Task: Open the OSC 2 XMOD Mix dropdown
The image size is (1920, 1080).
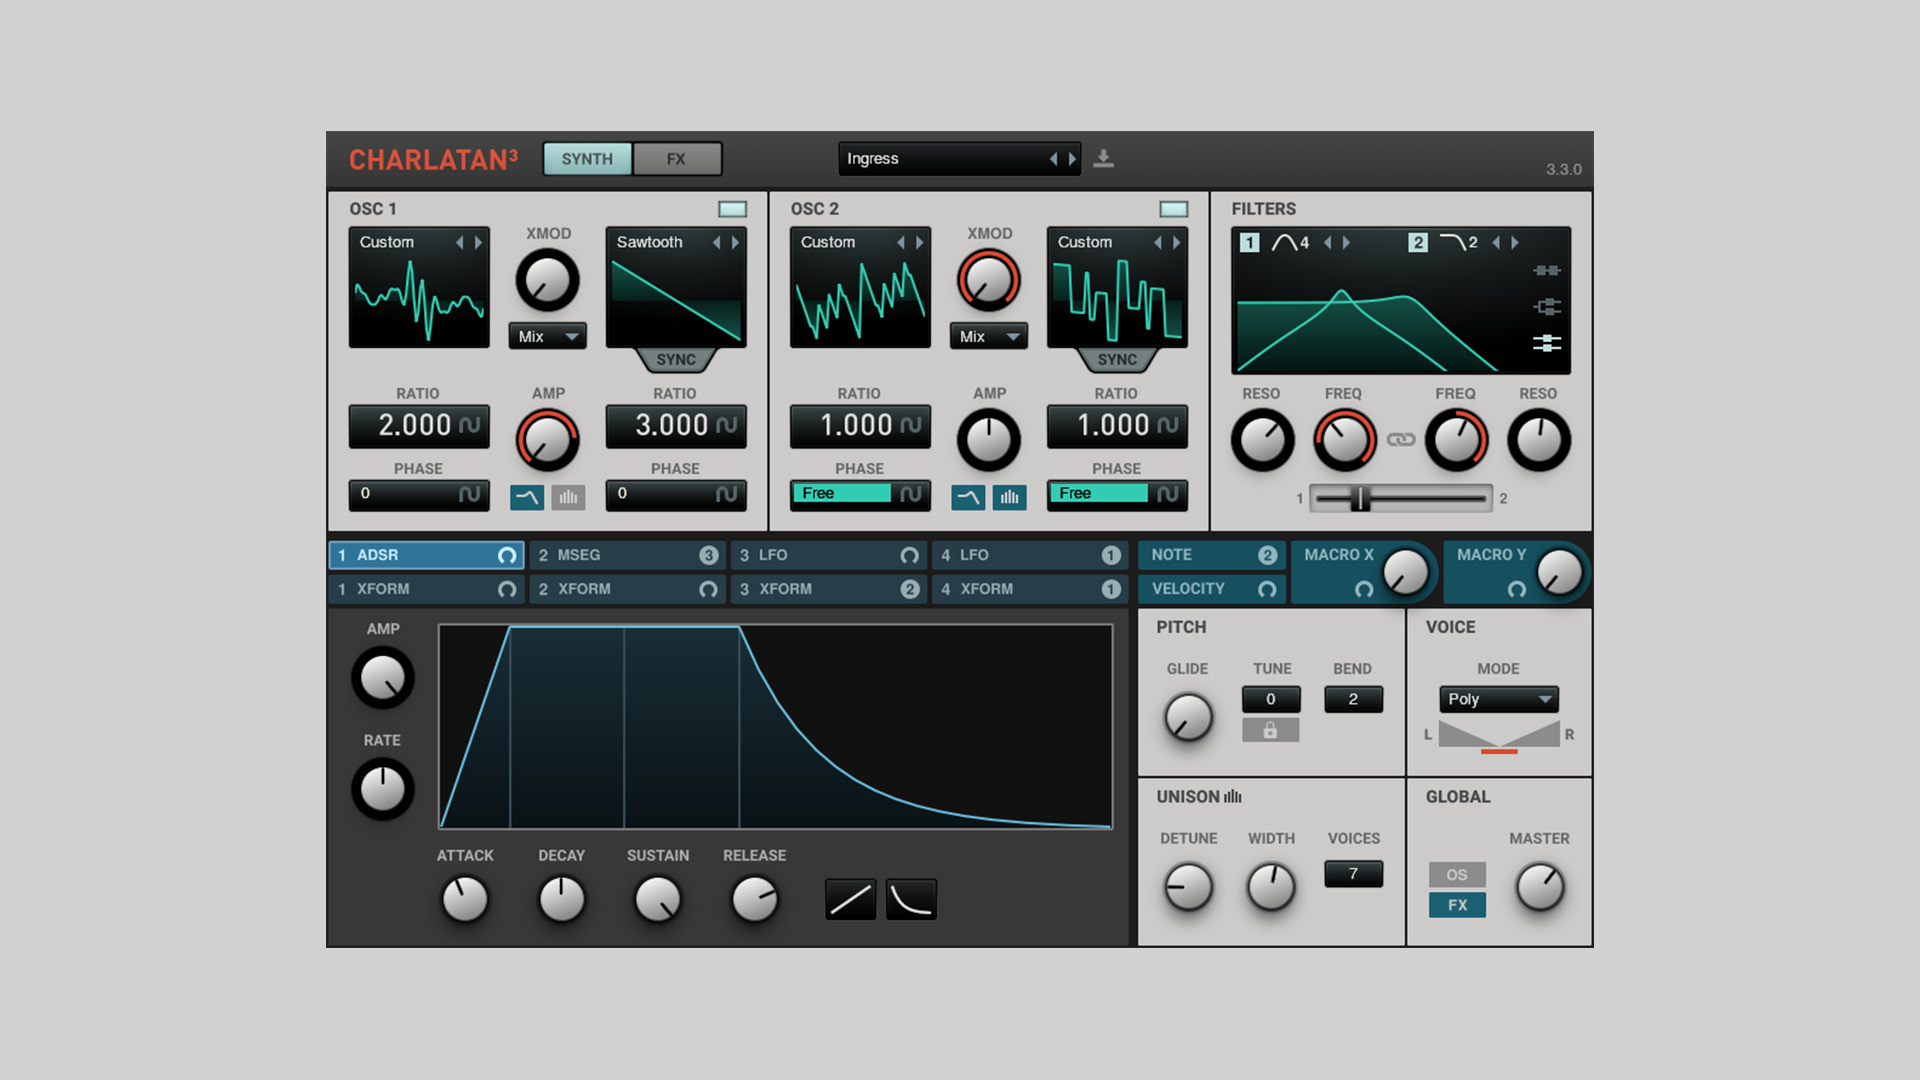Action: 988,337
